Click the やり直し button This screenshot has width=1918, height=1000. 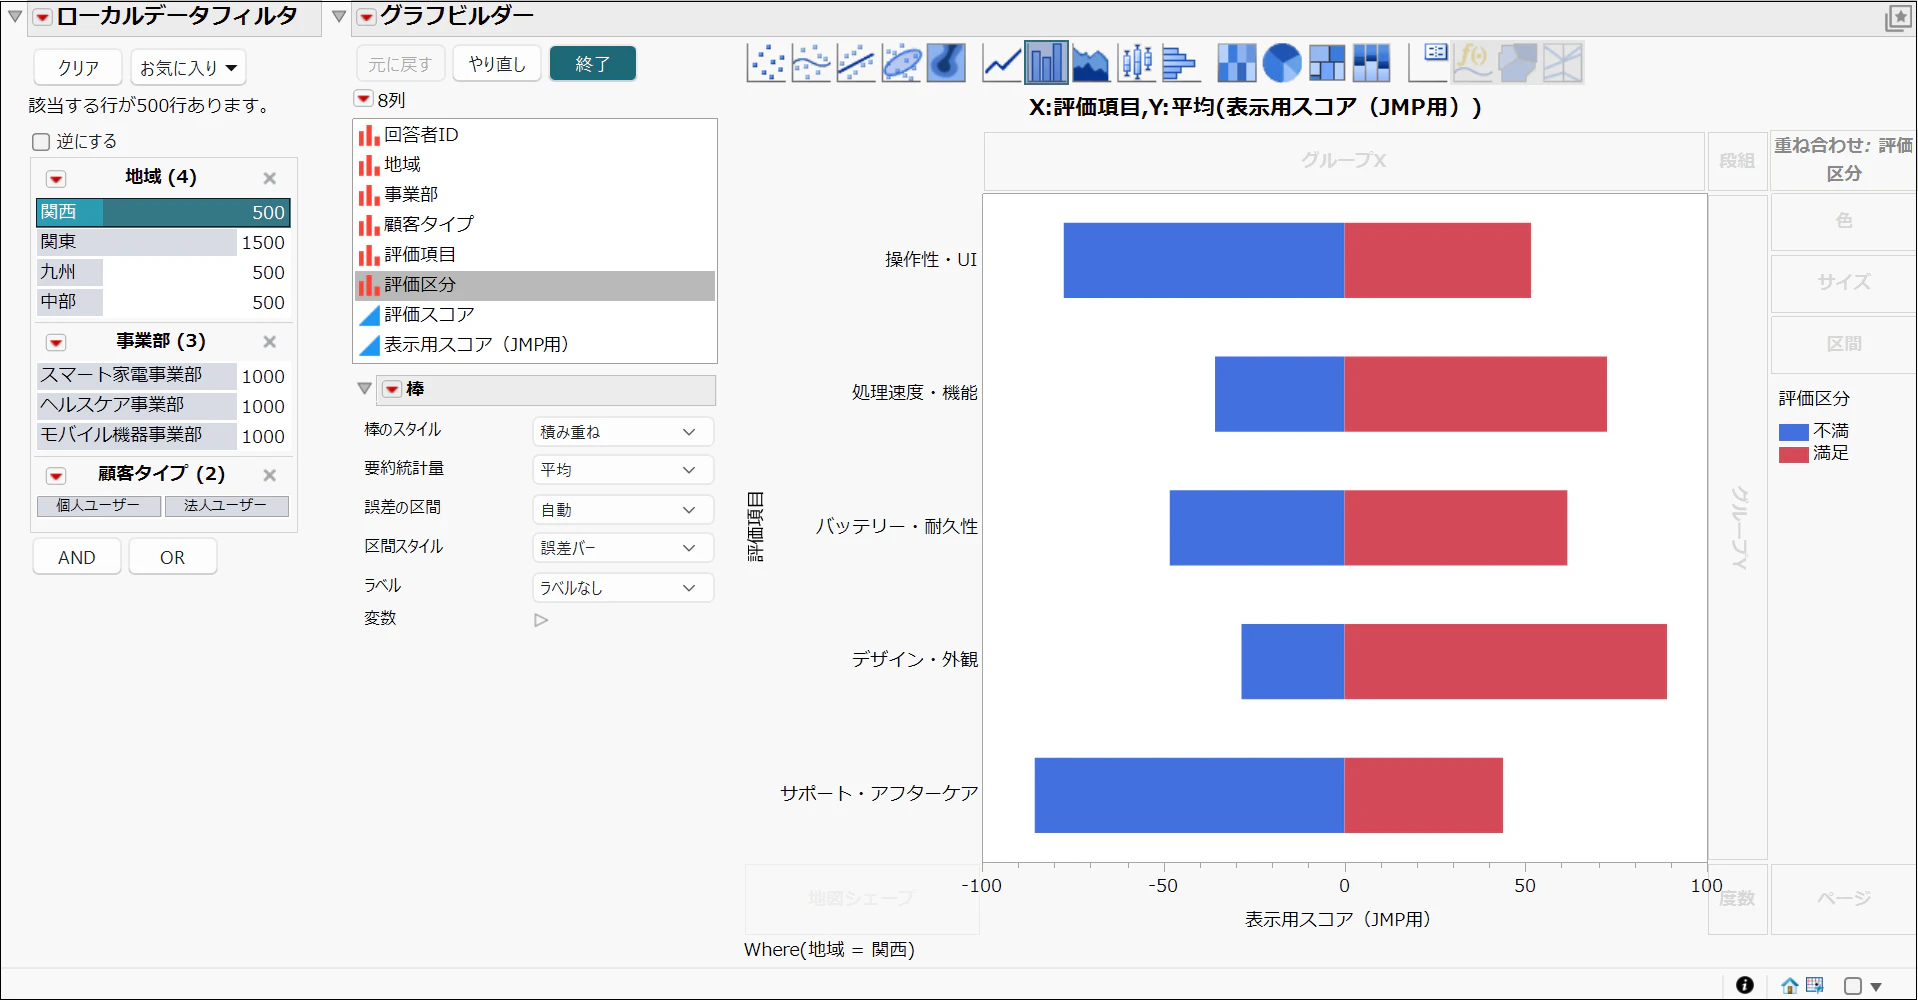point(497,64)
